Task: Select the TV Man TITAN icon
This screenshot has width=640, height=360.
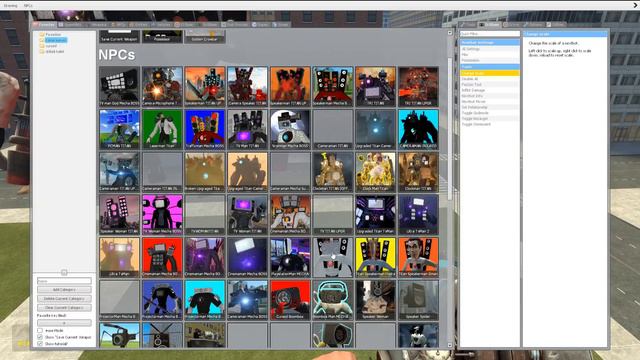Action: pos(247,129)
